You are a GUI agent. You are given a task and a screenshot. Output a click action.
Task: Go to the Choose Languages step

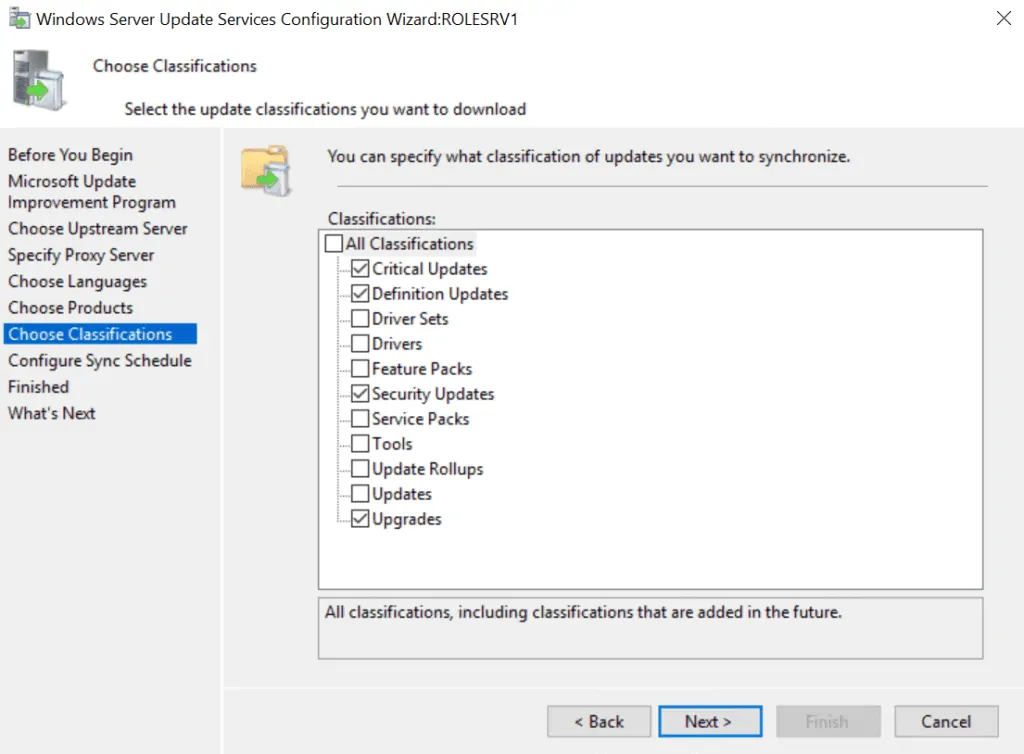pyautogui.click(x=76, y=281)
